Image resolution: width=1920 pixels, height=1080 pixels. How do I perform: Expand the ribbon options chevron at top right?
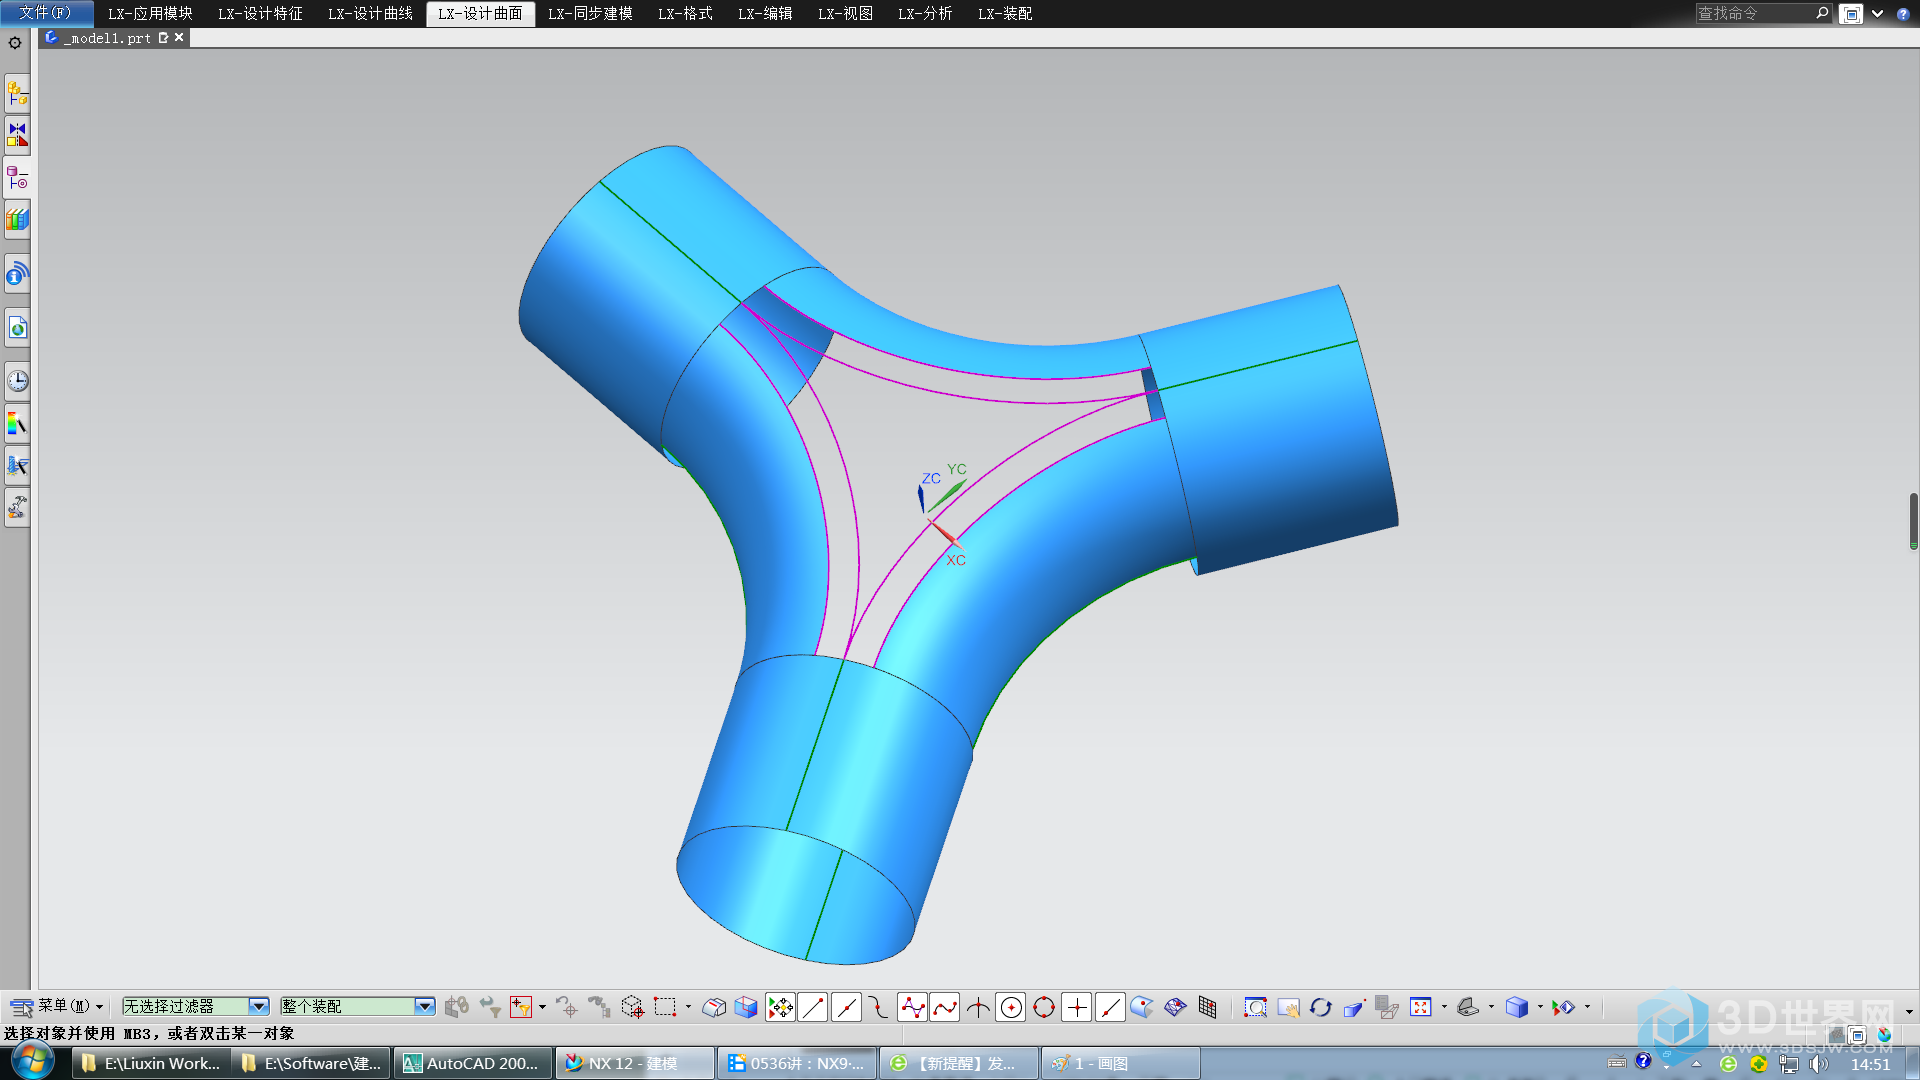(x=1877, y=14)
